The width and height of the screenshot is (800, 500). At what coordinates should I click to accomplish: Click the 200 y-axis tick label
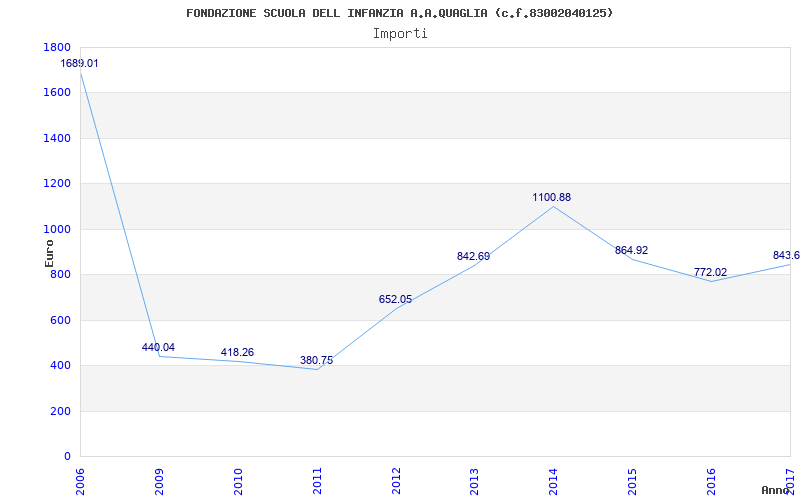(x=61, y=411)
